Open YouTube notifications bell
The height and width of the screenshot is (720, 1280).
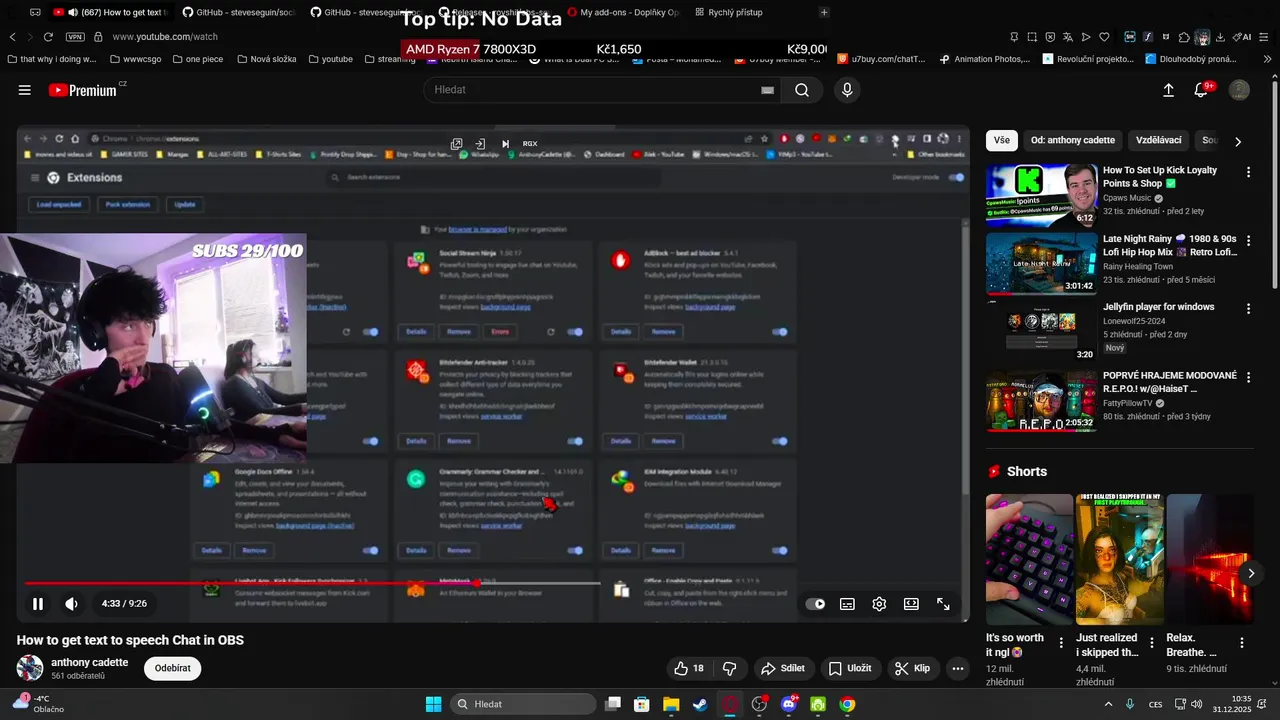point(1202,90)
